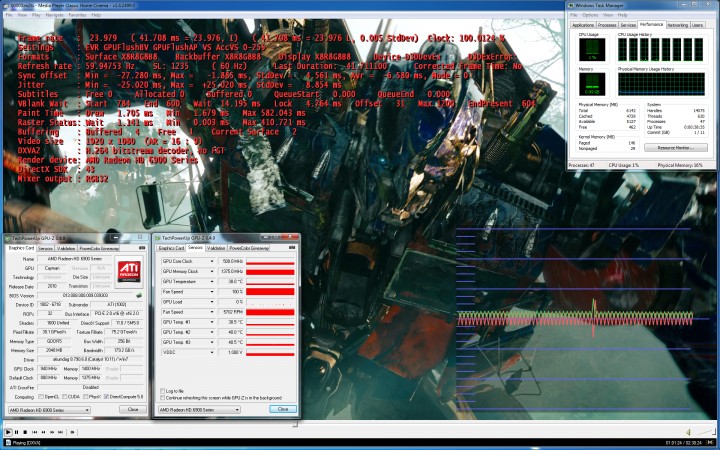
Task: Click the ATI Radeon logo in GPU-Z
Action: coord(129,272)
